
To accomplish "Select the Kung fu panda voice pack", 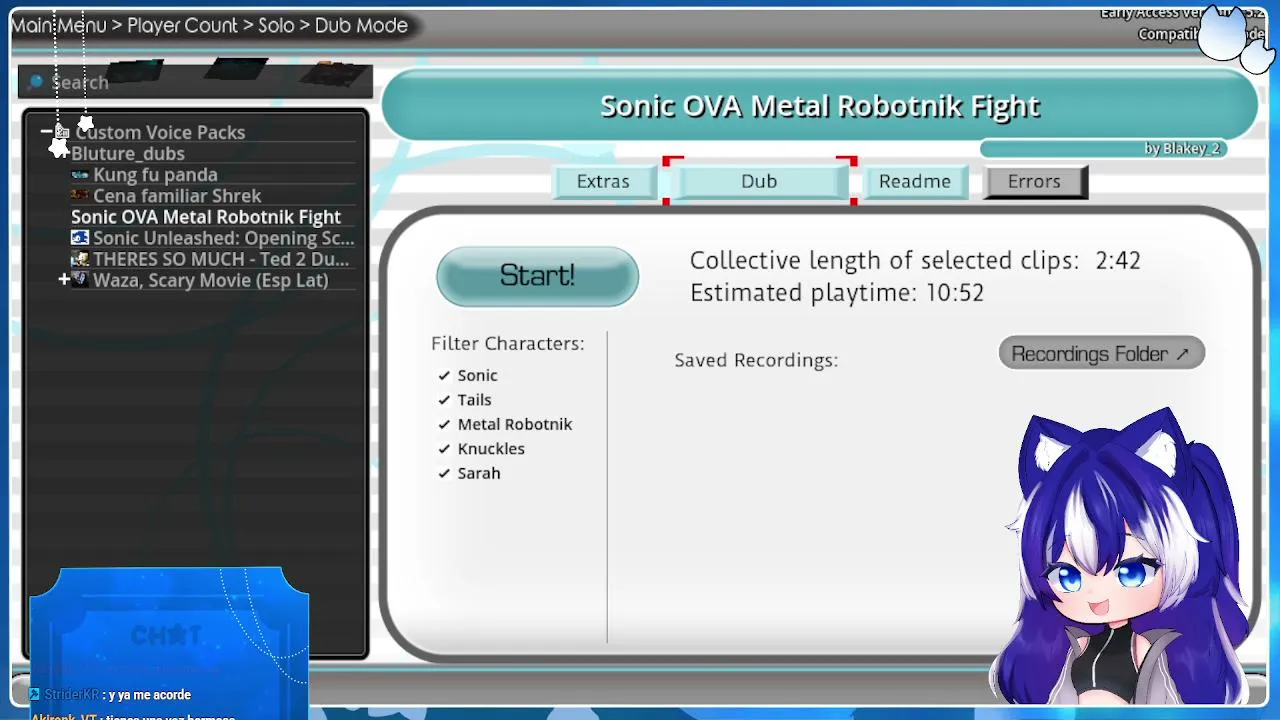I will tap(155, 175).
